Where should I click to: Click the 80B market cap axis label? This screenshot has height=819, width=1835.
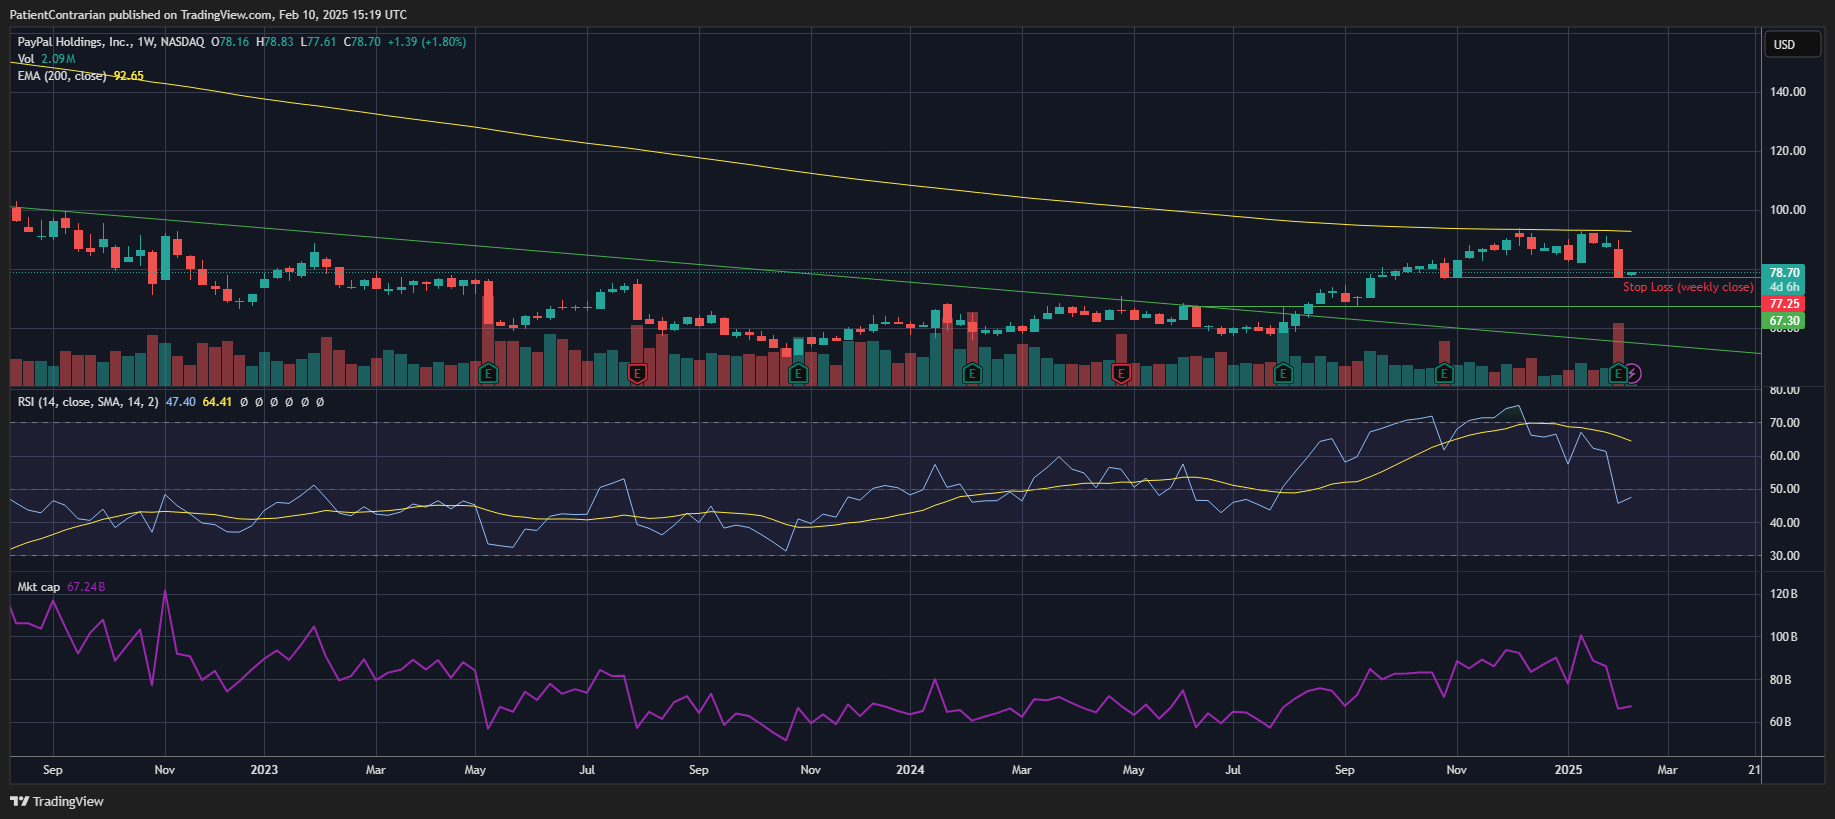(1780, 680)
